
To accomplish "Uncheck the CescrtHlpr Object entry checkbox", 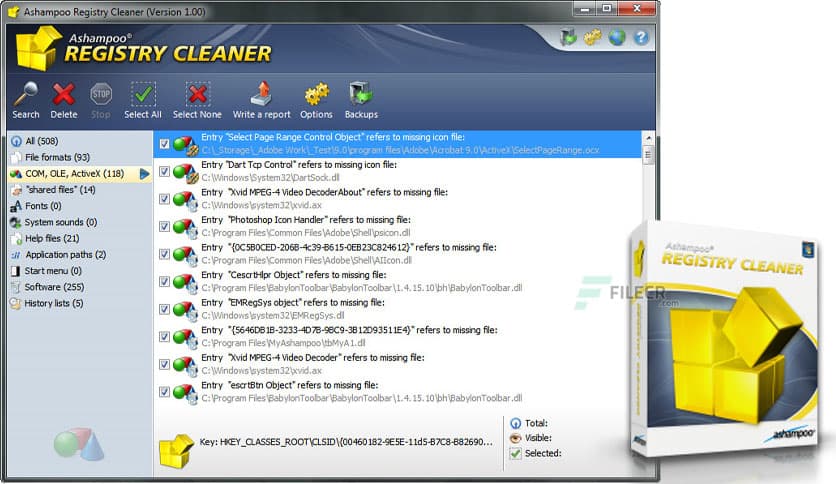I will tap(164, 281).
